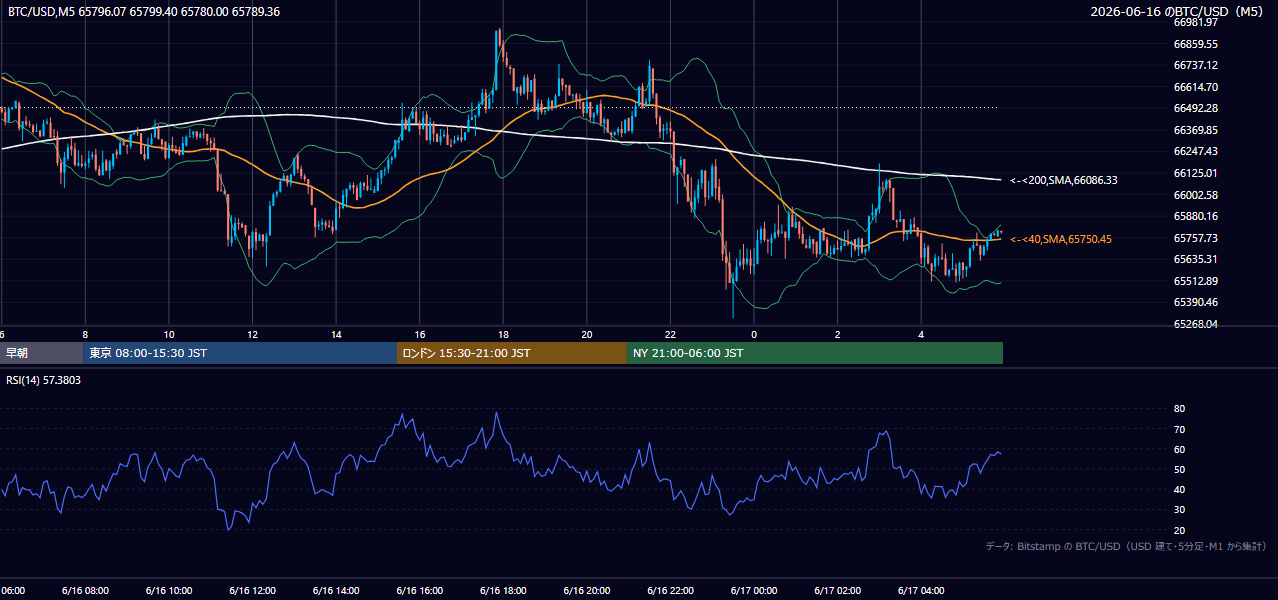The width and height of the screenshot is (1278, 600).
Task: Select the 40,SMA,65750.45 label
Action: (1061, 239)
